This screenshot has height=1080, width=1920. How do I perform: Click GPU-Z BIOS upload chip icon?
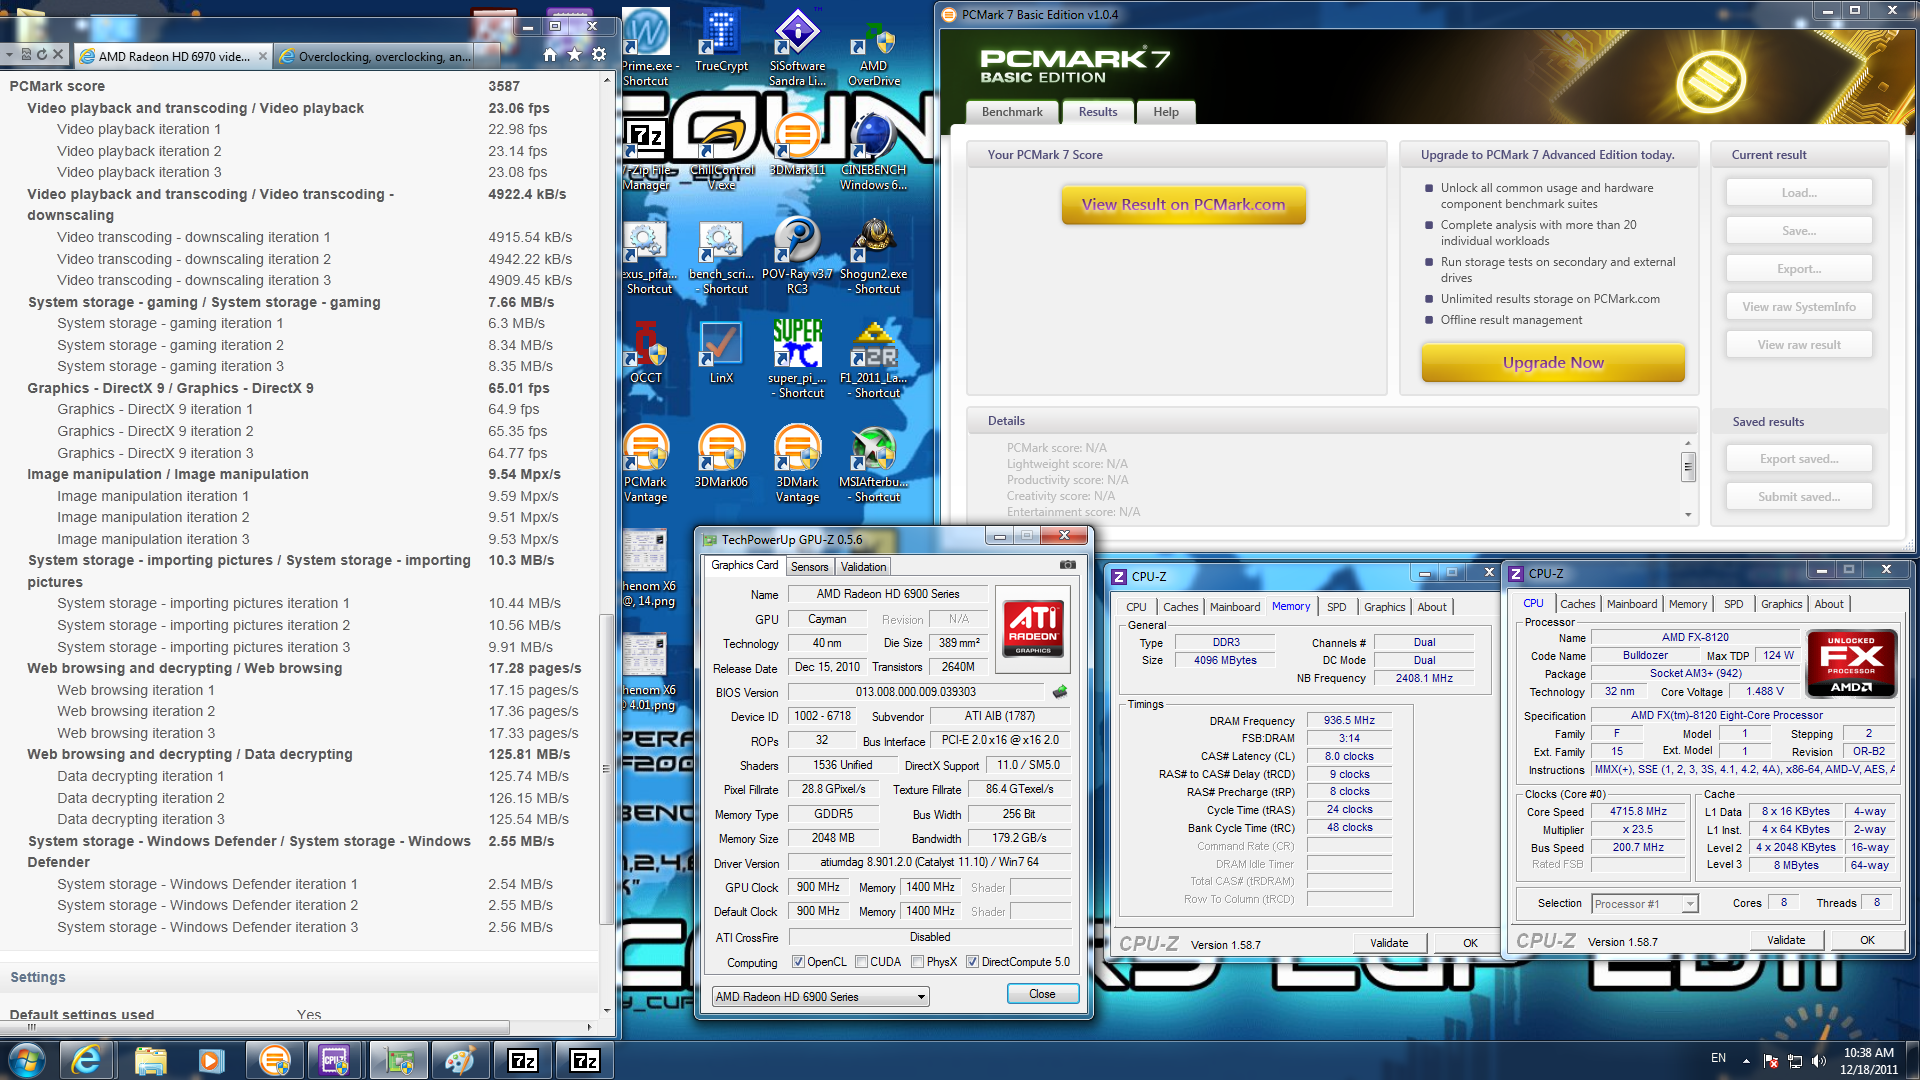click(x=1060, y=691)
